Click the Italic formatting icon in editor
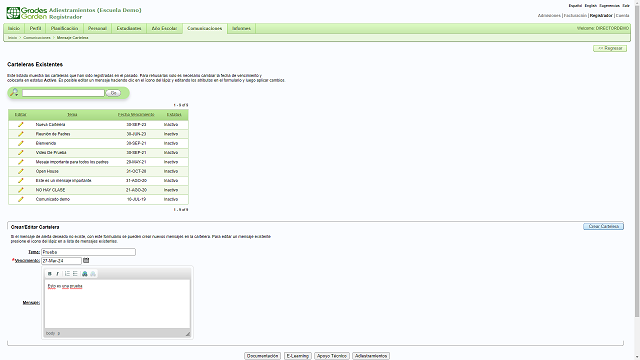 pos(58,274)
